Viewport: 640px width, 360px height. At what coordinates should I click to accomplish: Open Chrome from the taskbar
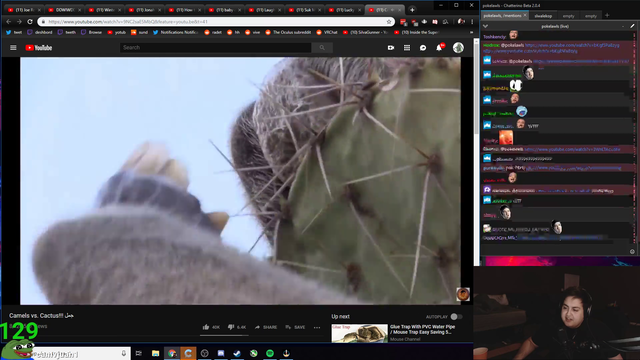(172, 353)
